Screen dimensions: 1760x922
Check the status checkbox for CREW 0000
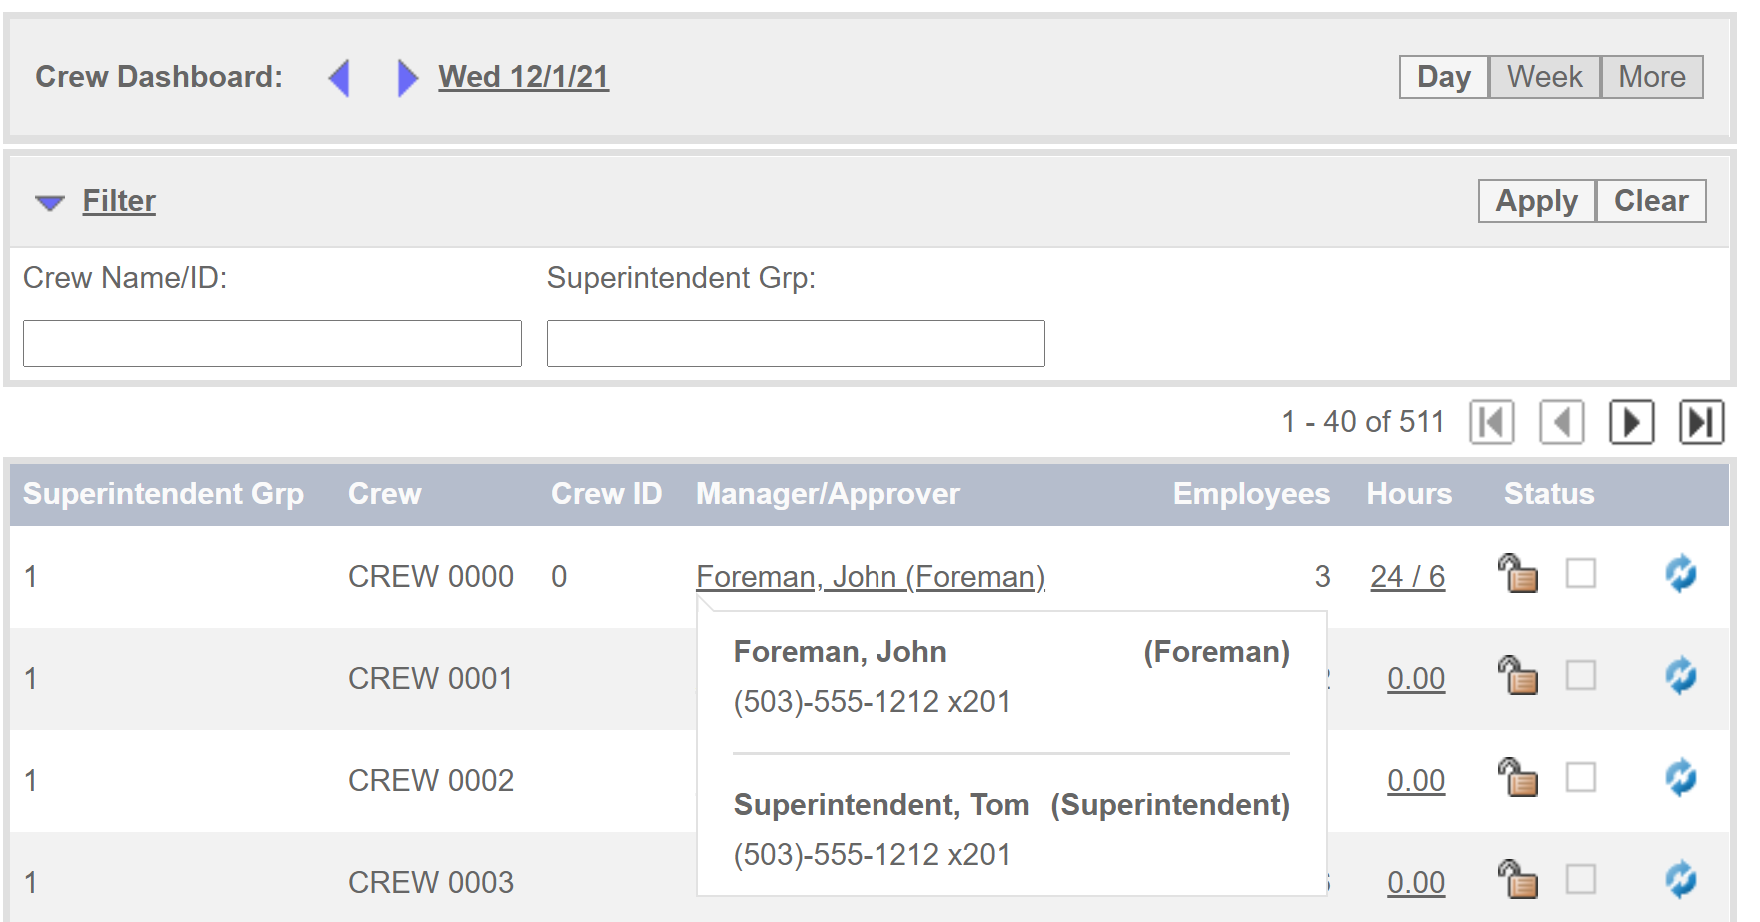coord(1580,574)
